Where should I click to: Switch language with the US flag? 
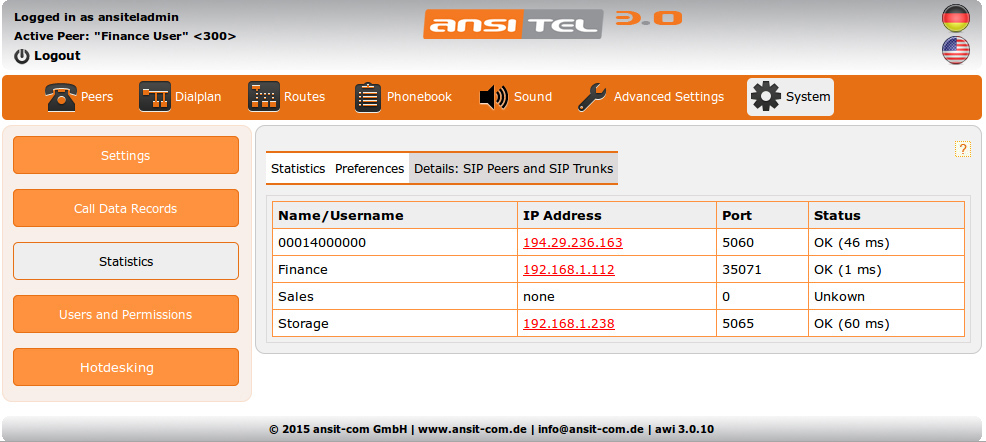tap(956, 50)
